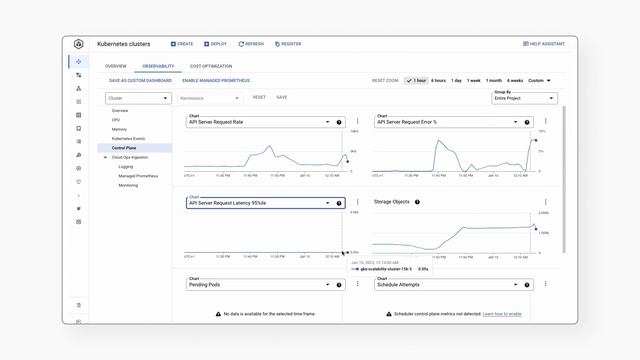Click the API Server Request Rate line chart
Image resolution: width=640 pixels, height=360 pixels.
point(265,153)
